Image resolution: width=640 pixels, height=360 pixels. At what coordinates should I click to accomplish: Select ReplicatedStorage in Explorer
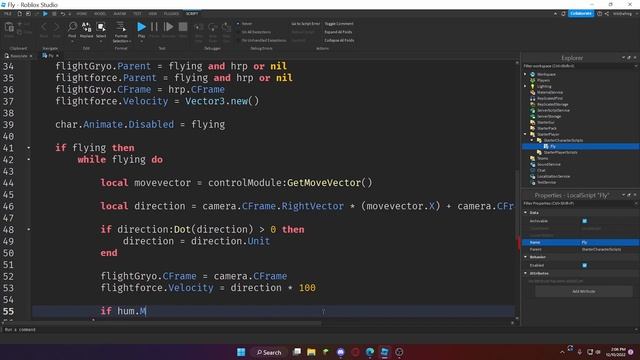pos(552,104)
